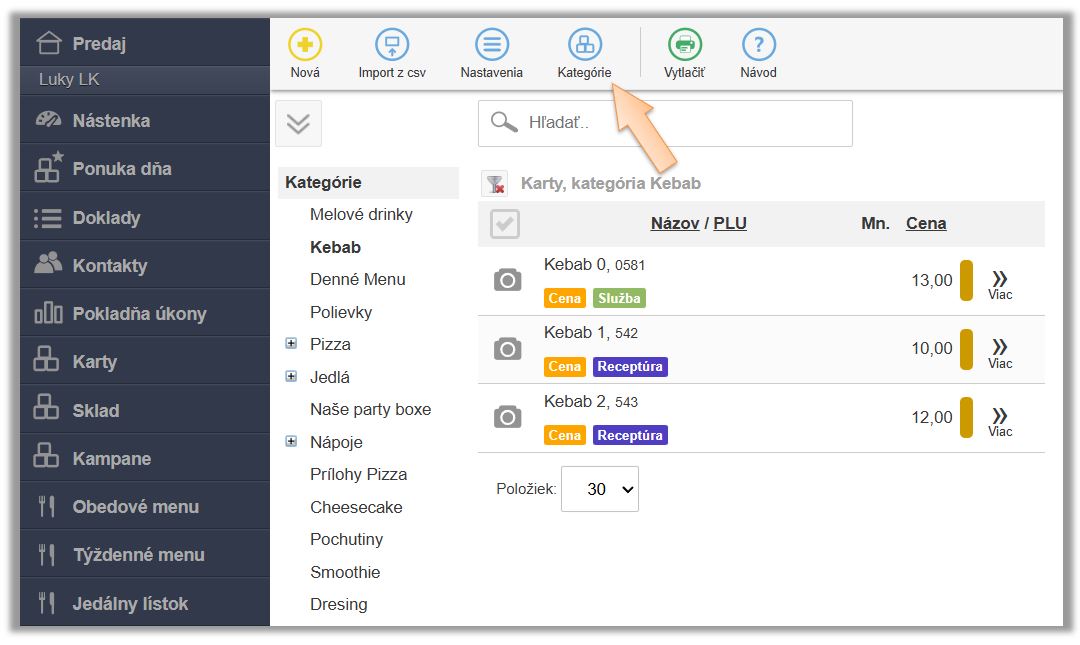Clear the filter icon beside Karty heading

click(495, 184)
